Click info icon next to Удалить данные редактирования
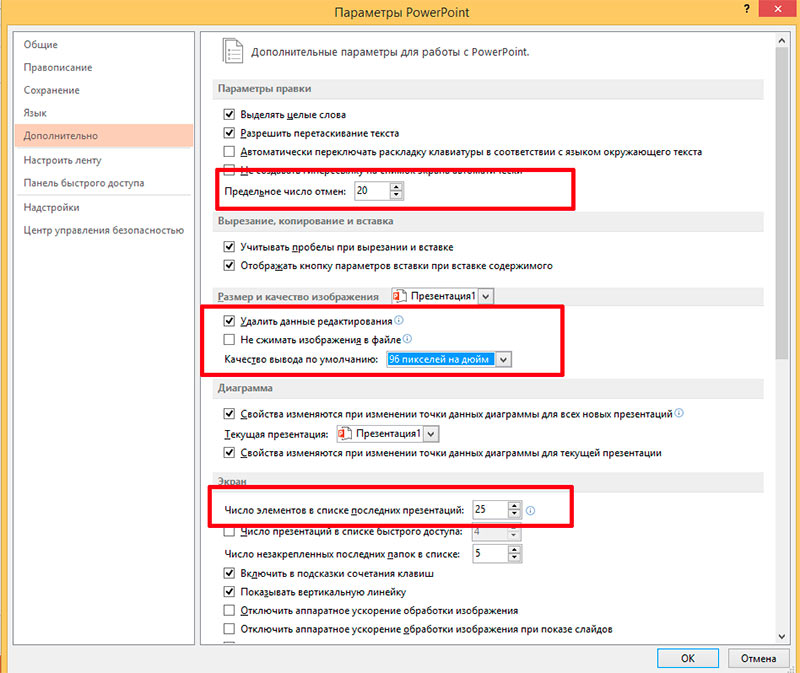The width and height of the screenshot is (800, 673). (x=399, y=320)
